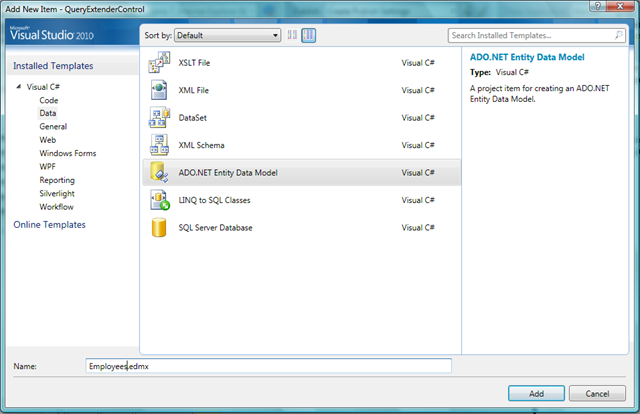Image resolution: width=640 pixels, height=414 pixels.
Task: Close the Add New Item dialog
Action: (x=620, y=6)
